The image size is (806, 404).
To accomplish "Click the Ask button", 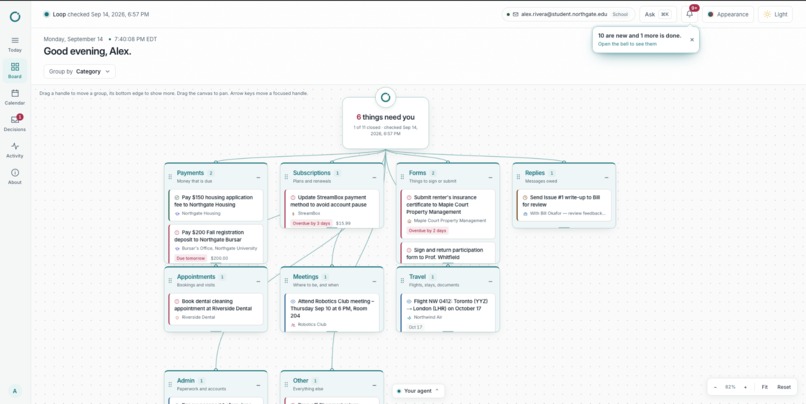I will 657,14.
